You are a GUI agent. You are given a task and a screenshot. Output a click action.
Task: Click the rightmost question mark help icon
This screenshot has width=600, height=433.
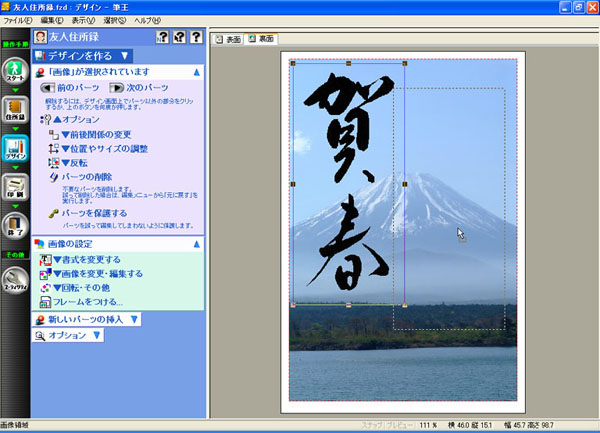(195, 38)
